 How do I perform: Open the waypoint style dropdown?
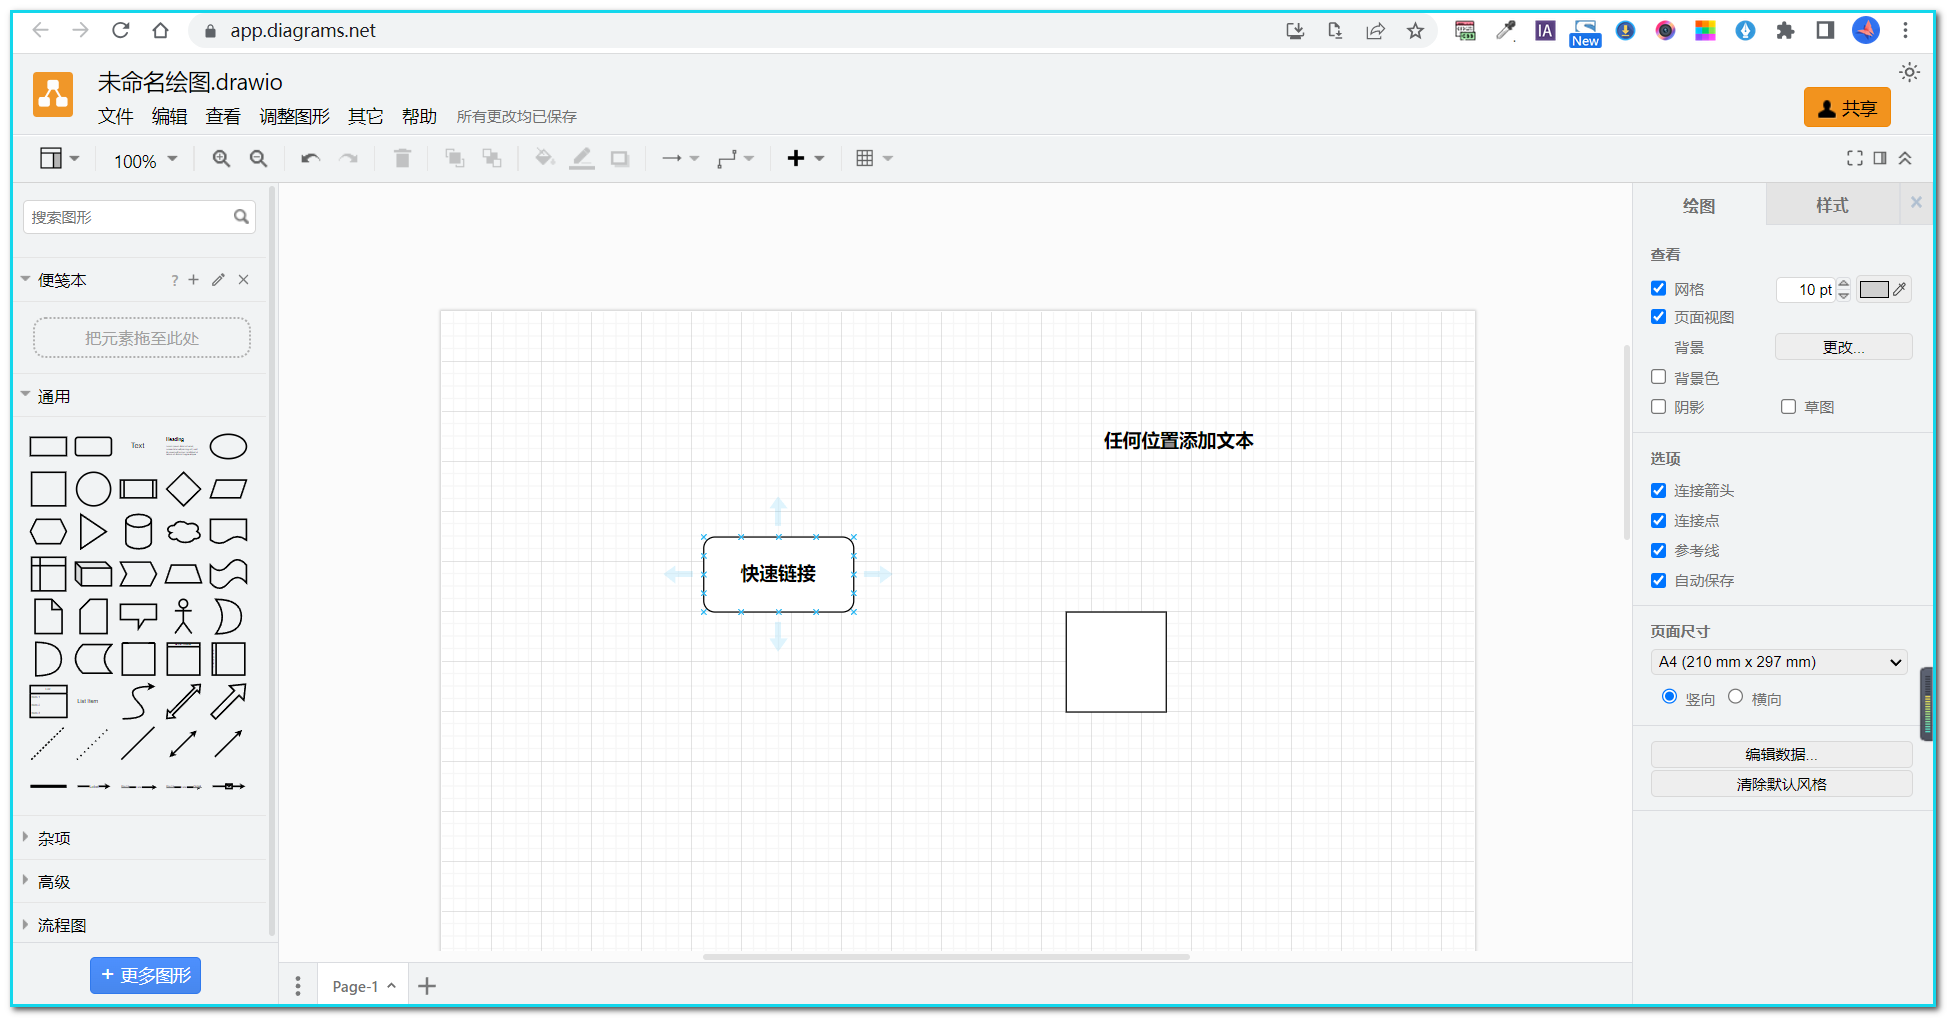click(x=735, y=159)
